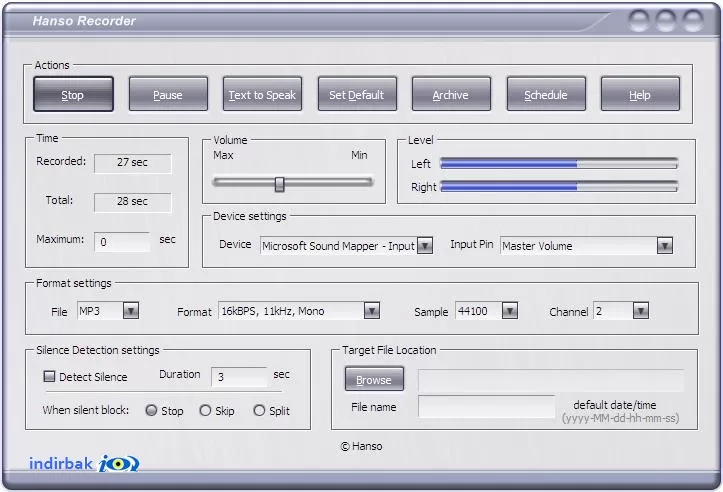
Task: Click the Recorded 27 sec value
Action: [x=133, y=163]
